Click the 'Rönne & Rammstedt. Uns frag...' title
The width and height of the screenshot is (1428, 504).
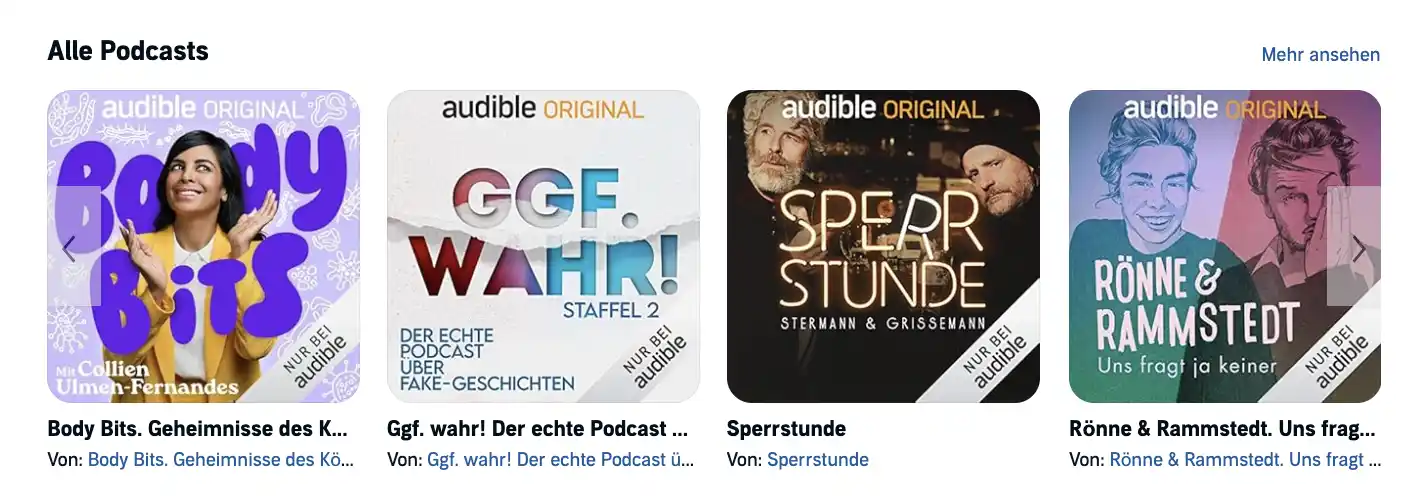1222,429
